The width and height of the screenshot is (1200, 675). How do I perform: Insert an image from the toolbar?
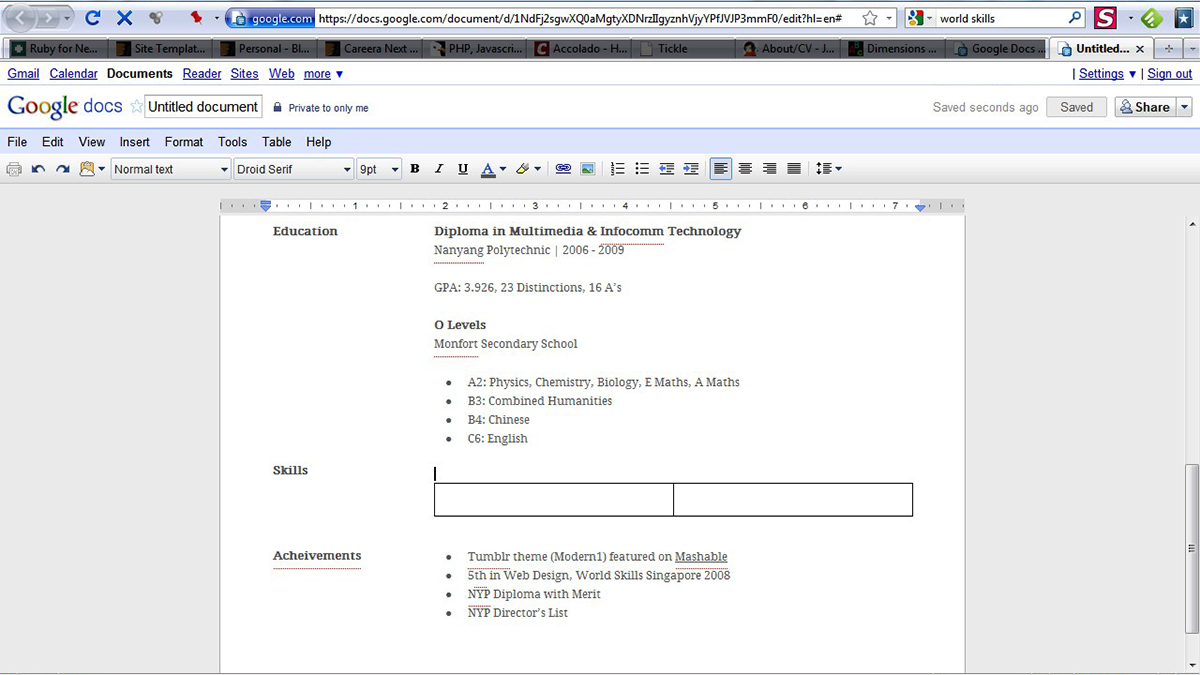(587, 168)
